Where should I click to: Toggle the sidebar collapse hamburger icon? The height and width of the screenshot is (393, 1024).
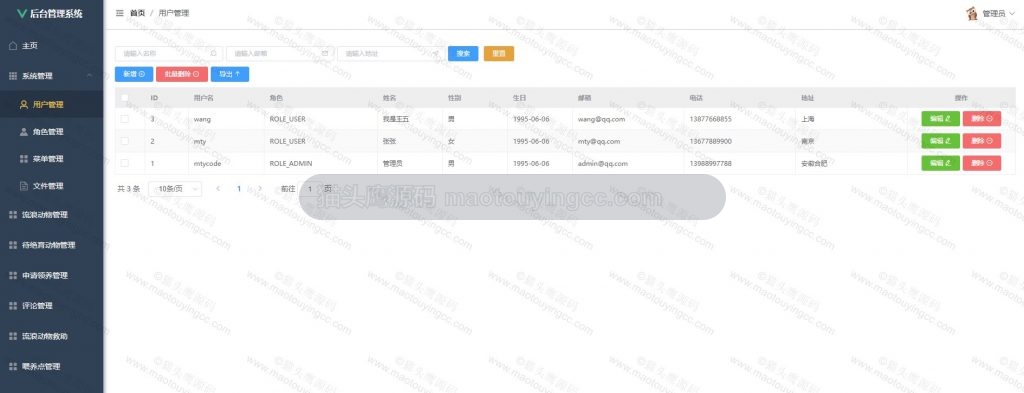(120, 13)
